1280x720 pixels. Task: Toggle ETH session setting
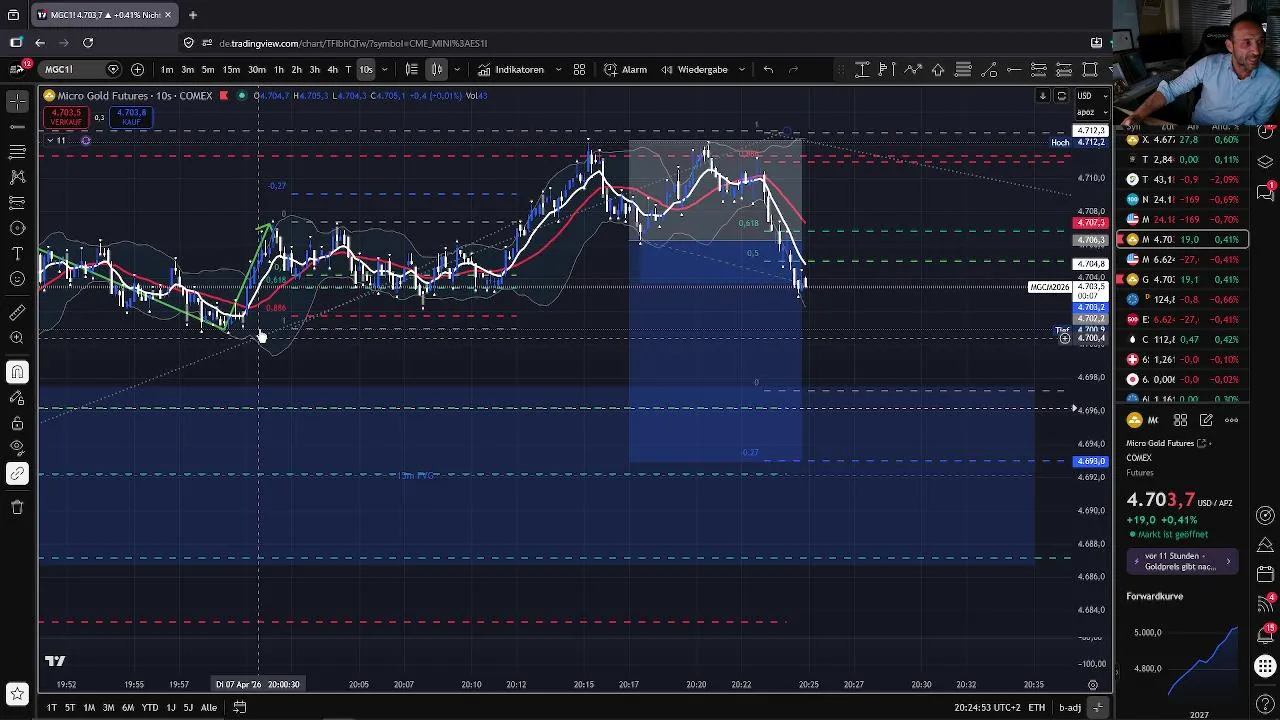(1037, 707)
